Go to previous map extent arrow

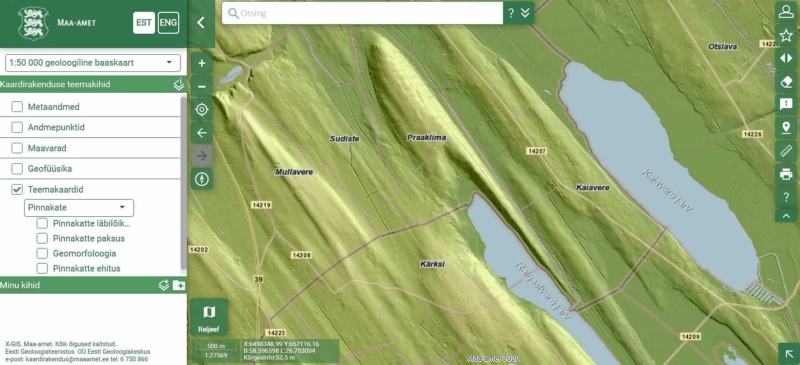pos(202,133)
